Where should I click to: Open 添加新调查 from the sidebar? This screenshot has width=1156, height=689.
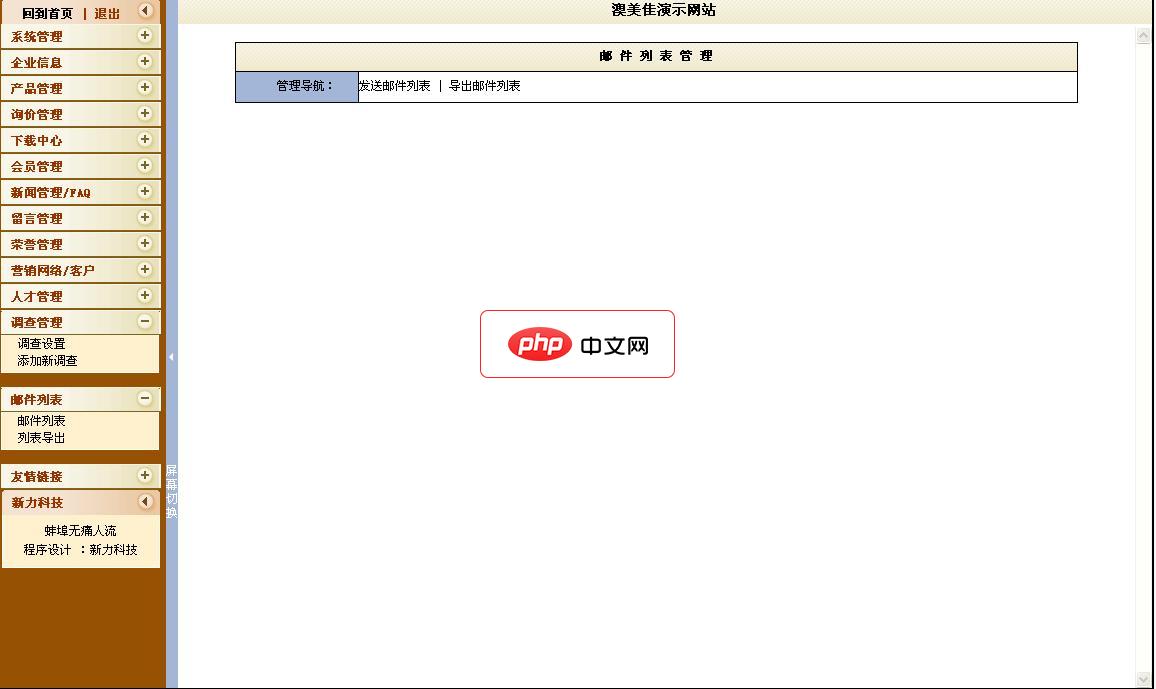pos(45,361)
